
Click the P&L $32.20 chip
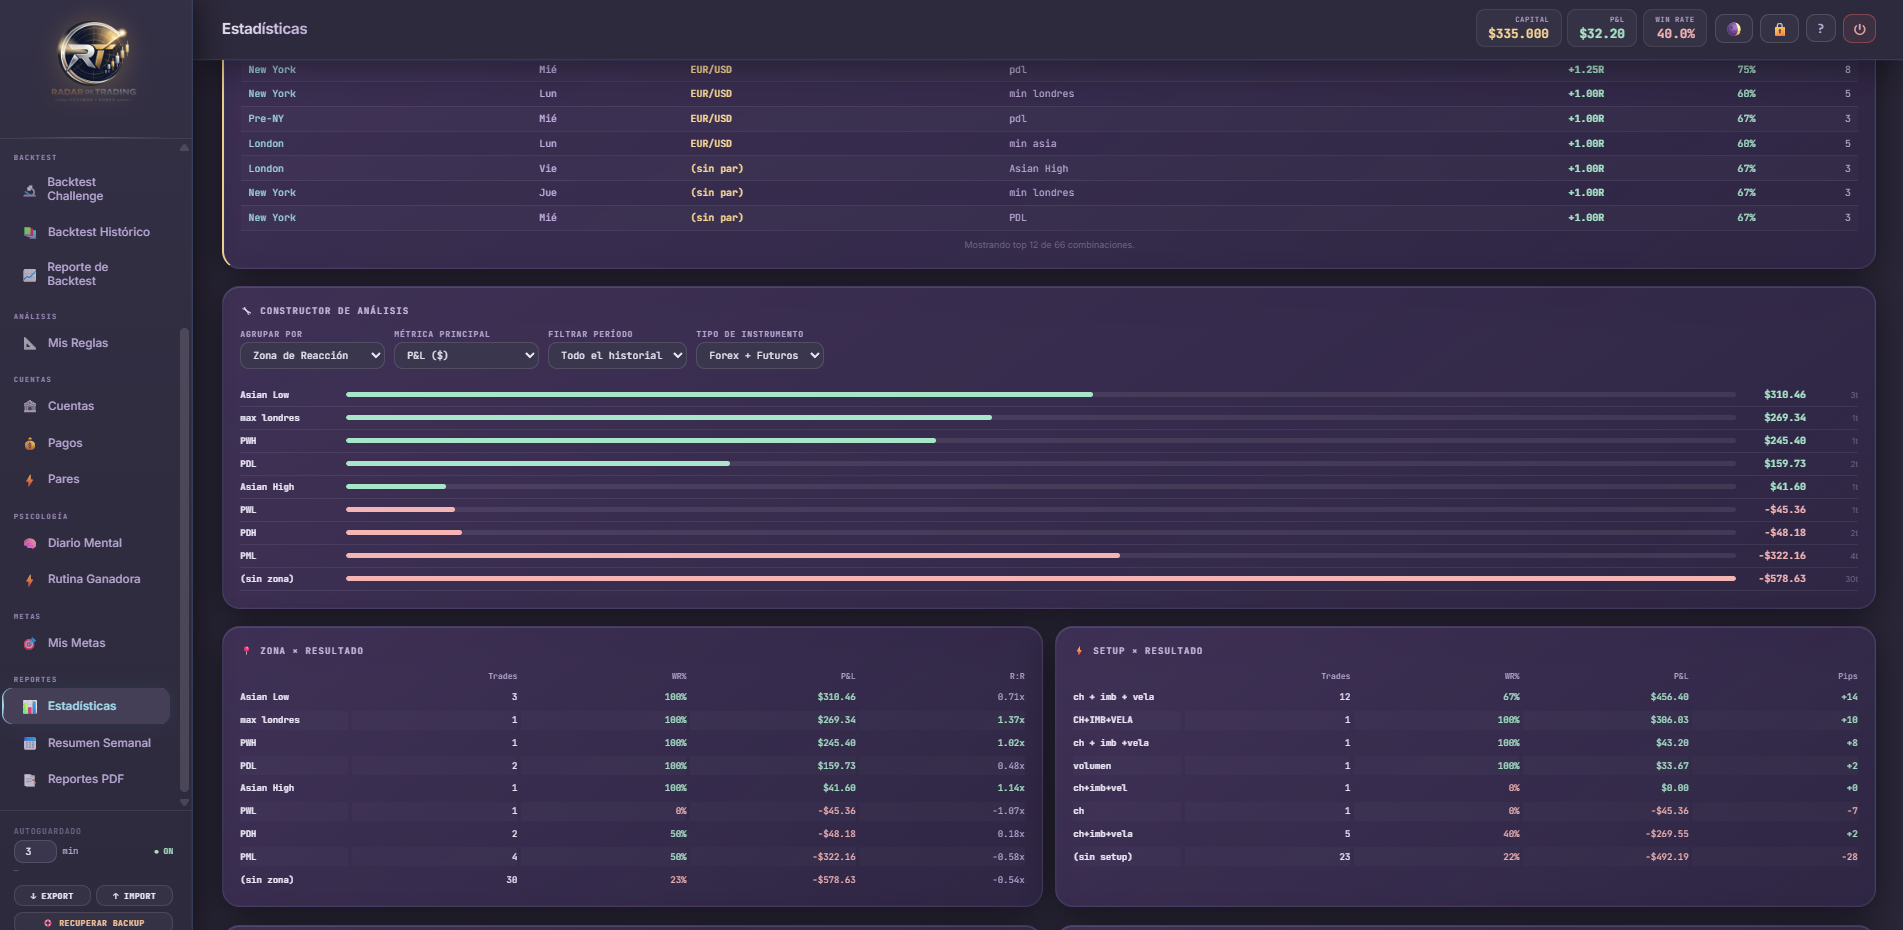1602,28
